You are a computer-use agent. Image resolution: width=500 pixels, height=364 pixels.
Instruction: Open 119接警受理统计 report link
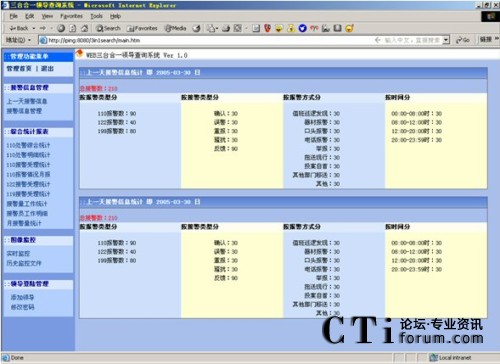click(28, 194)
